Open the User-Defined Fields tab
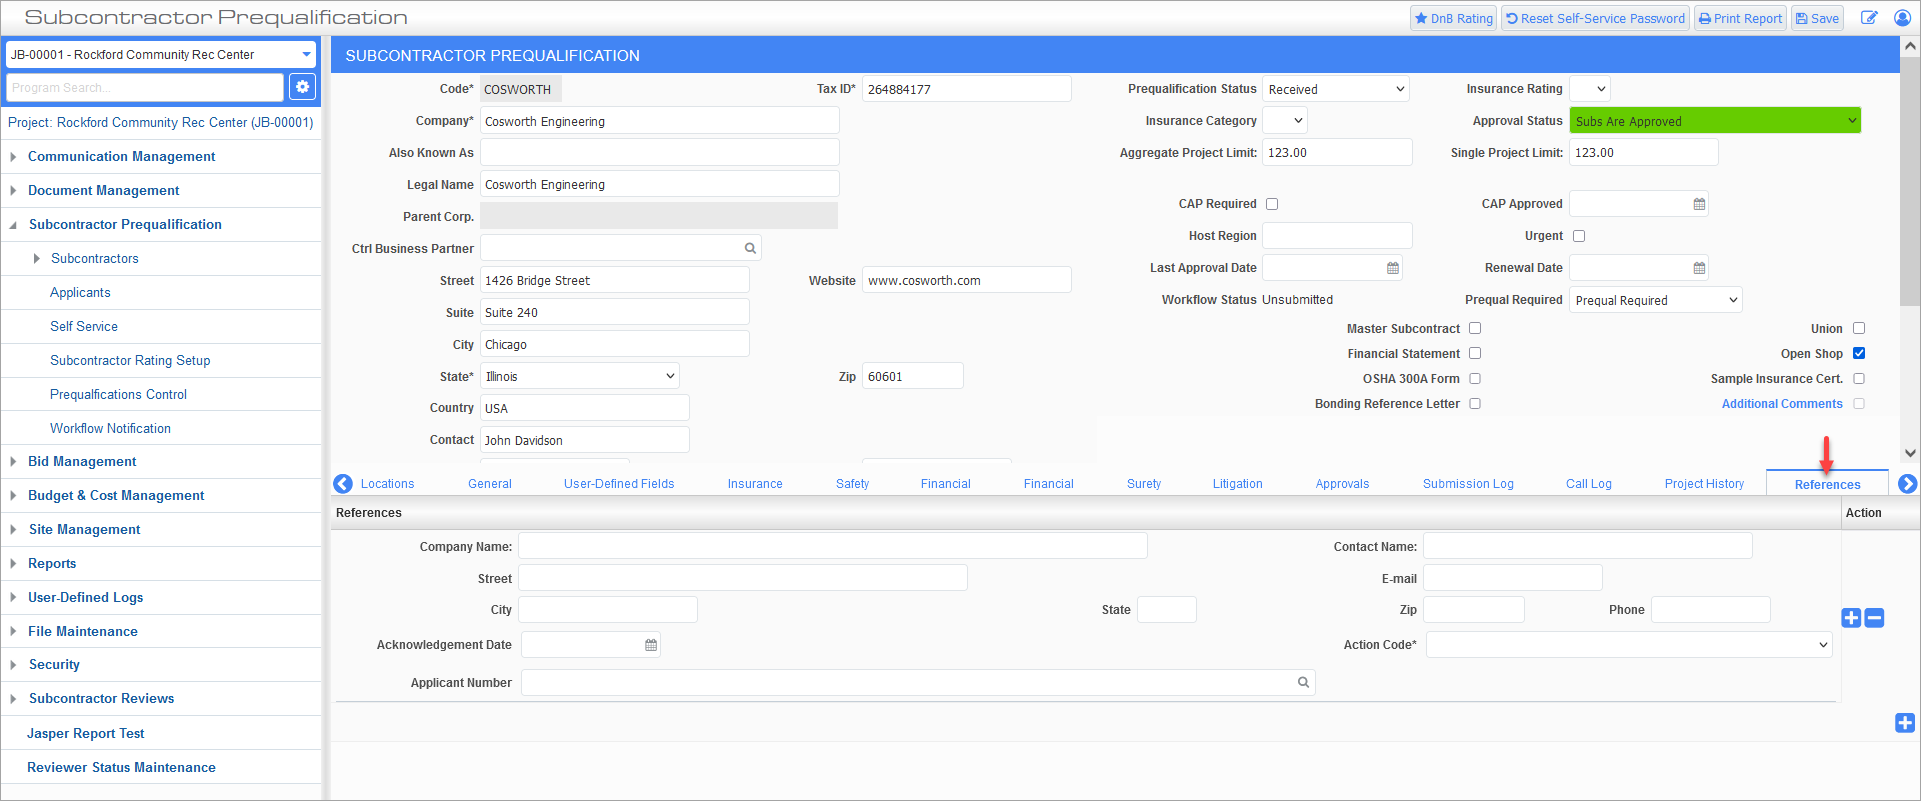The width and height of the screenshot is (1921, 801). click(x=619, y=484)
